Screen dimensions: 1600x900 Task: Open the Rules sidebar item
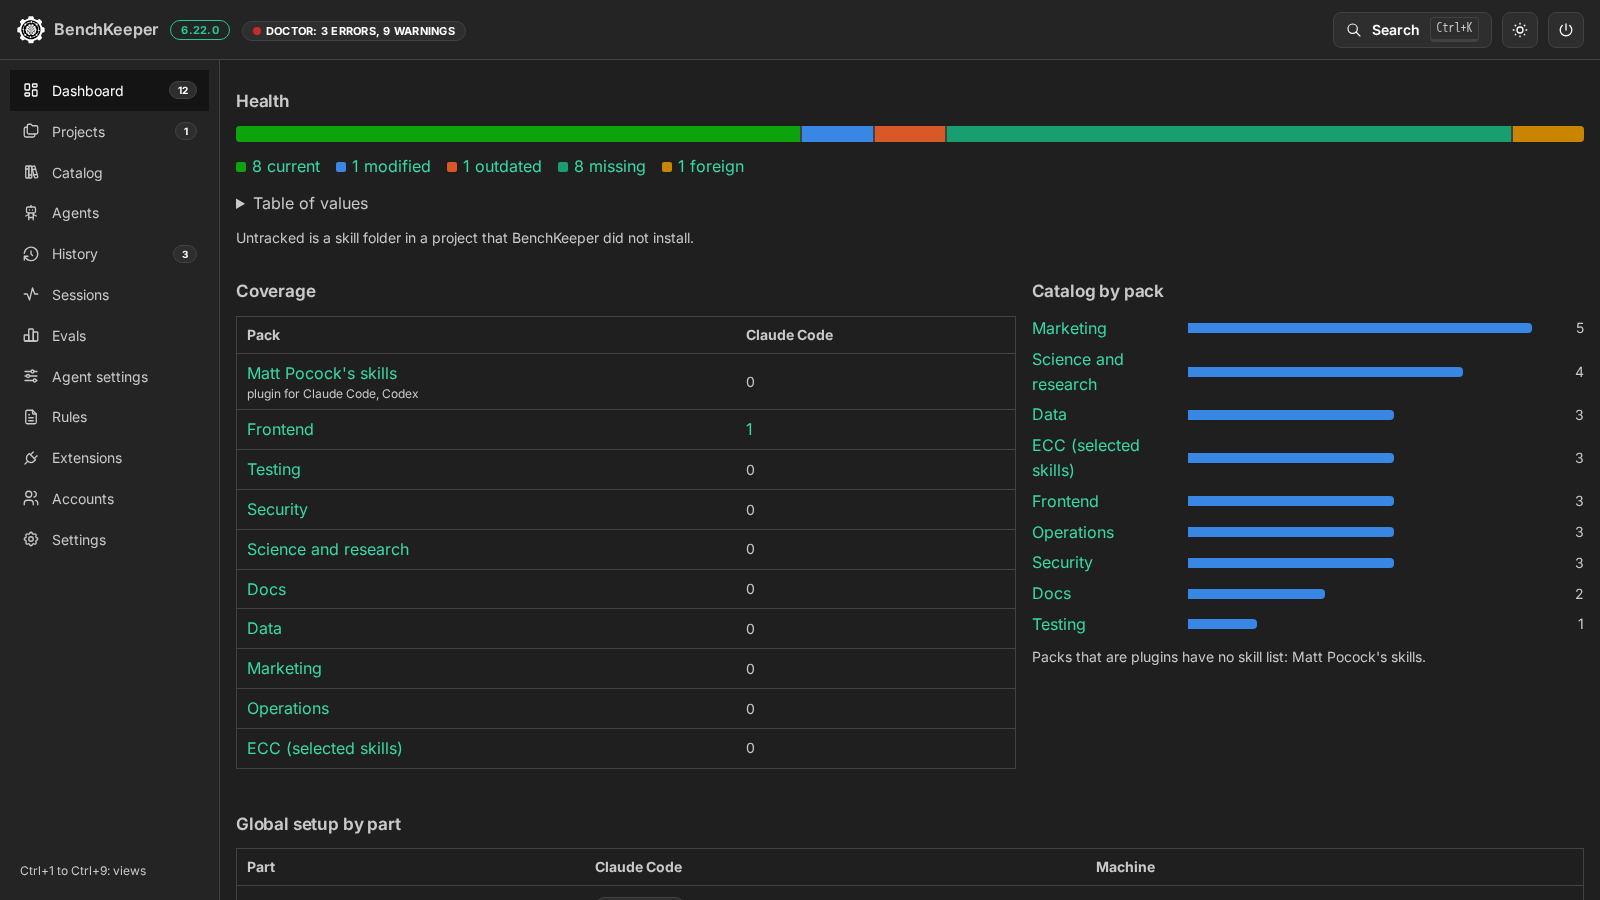pyautogui.click(x=110, y=417)
